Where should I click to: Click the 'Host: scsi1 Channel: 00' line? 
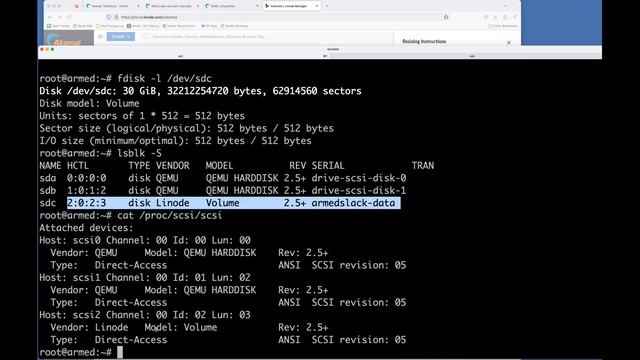145,278
